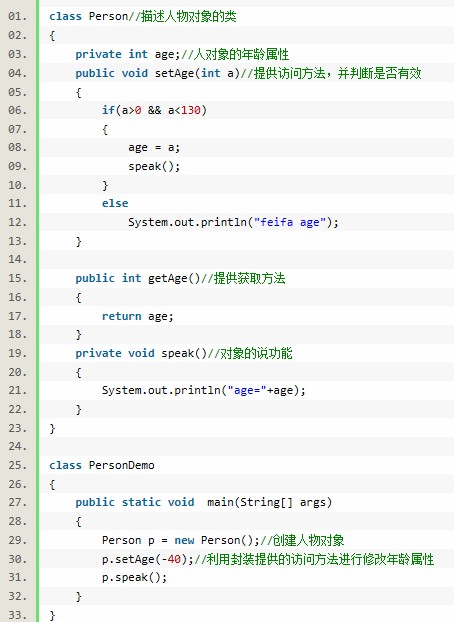Click the 'class PersonDemo' declaration
The image size is (454, 622).
pos(102,465)
